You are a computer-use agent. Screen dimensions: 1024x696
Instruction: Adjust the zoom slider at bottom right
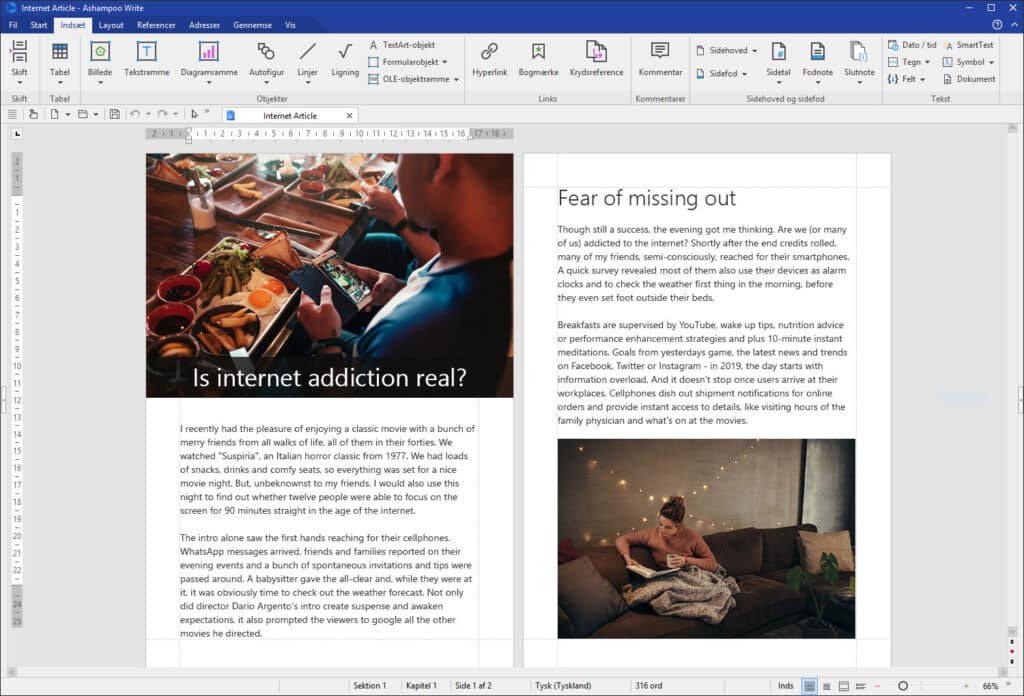[x=901, y=686]
